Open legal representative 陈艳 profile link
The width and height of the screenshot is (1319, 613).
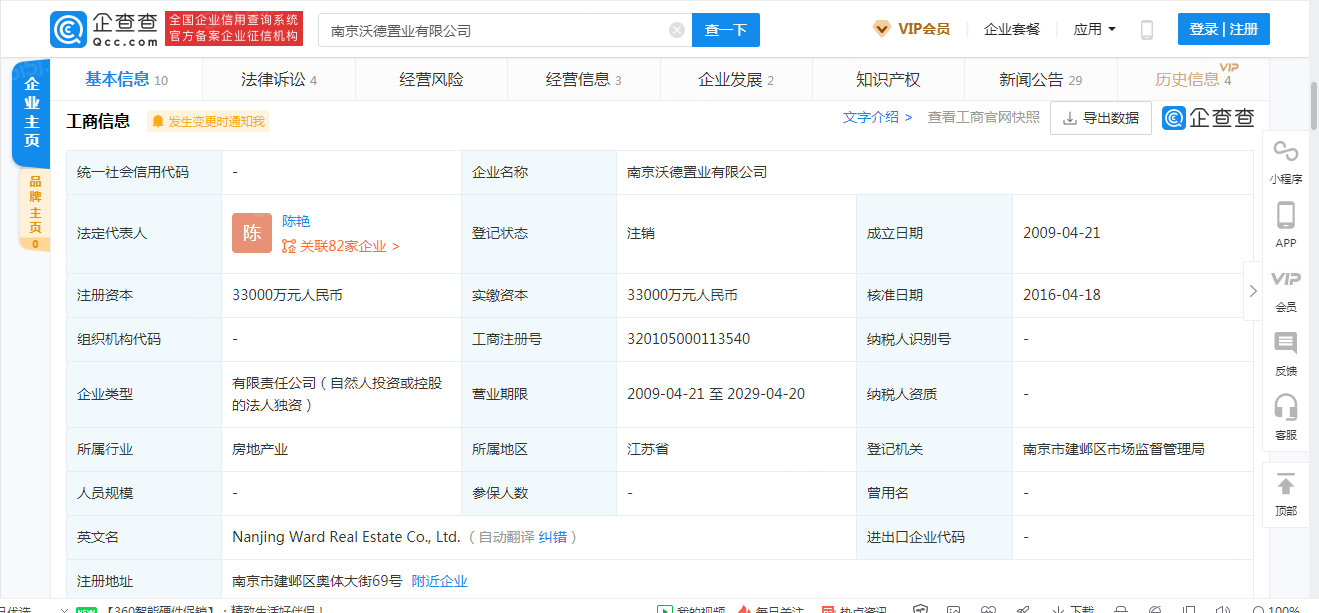click(297, 221)
